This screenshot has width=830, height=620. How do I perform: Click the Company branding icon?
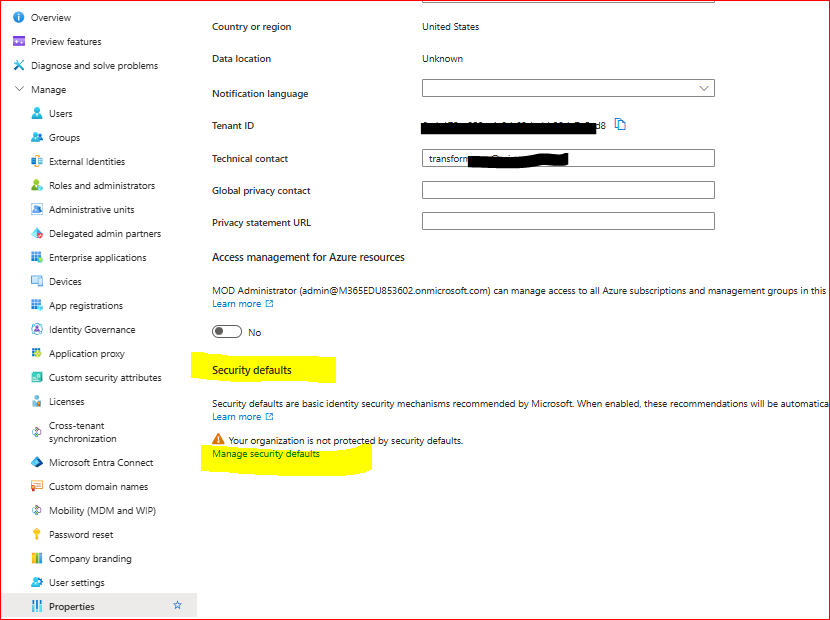pos(37,558)
